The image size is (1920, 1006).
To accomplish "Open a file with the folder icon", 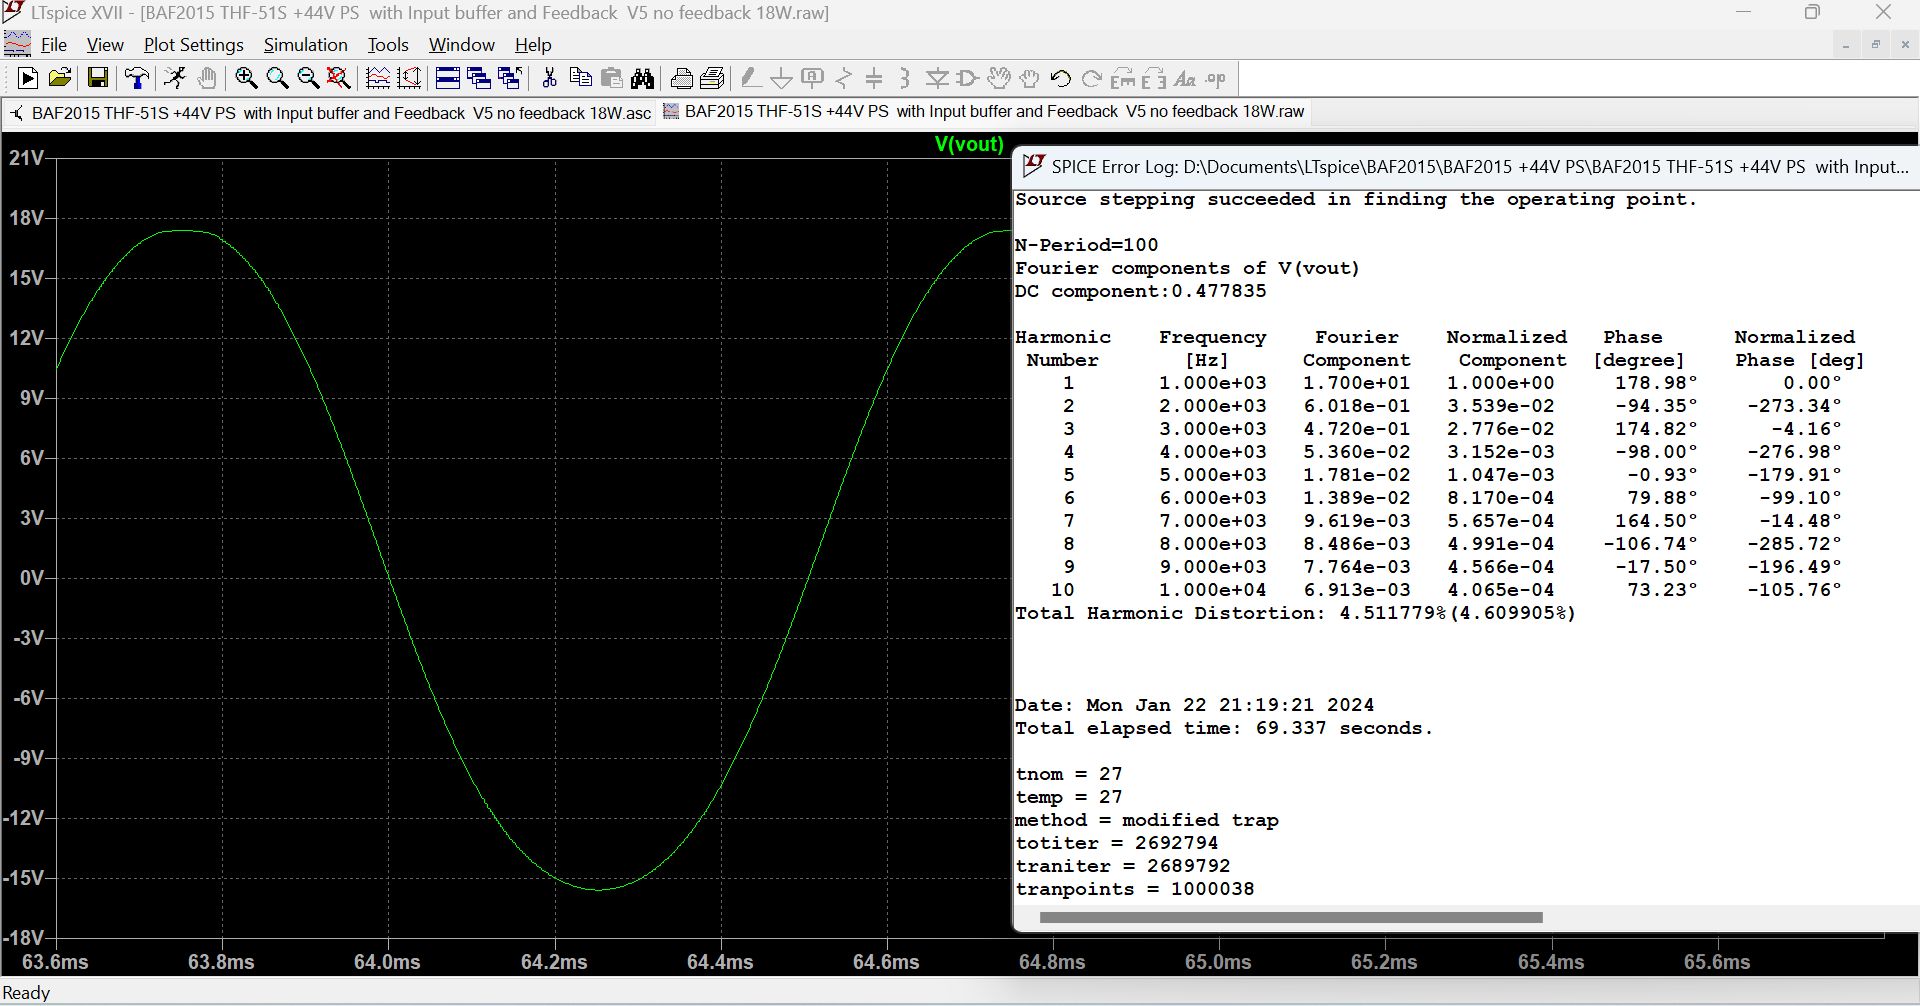I will pyautogui.click(x=60, y=78).
